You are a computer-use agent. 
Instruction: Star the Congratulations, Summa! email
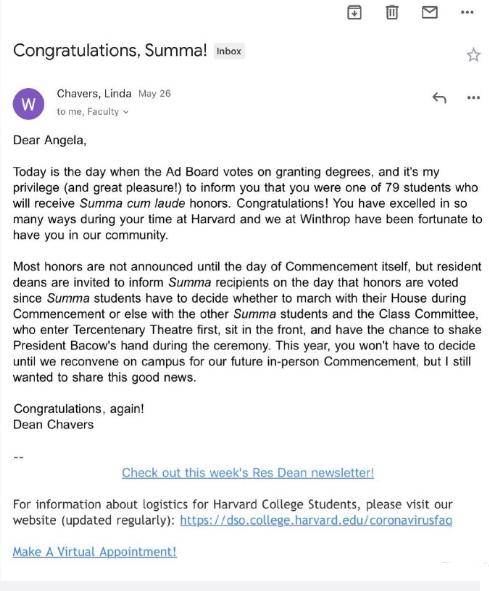474,55
